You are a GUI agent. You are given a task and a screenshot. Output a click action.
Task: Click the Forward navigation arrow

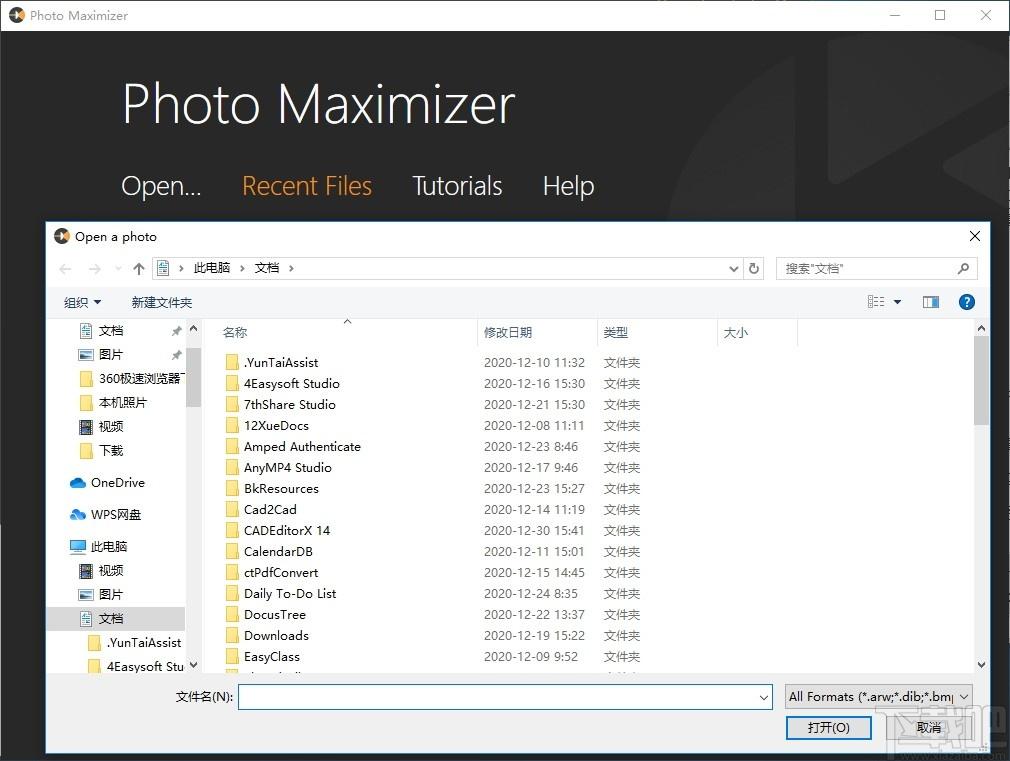[95, 269]
